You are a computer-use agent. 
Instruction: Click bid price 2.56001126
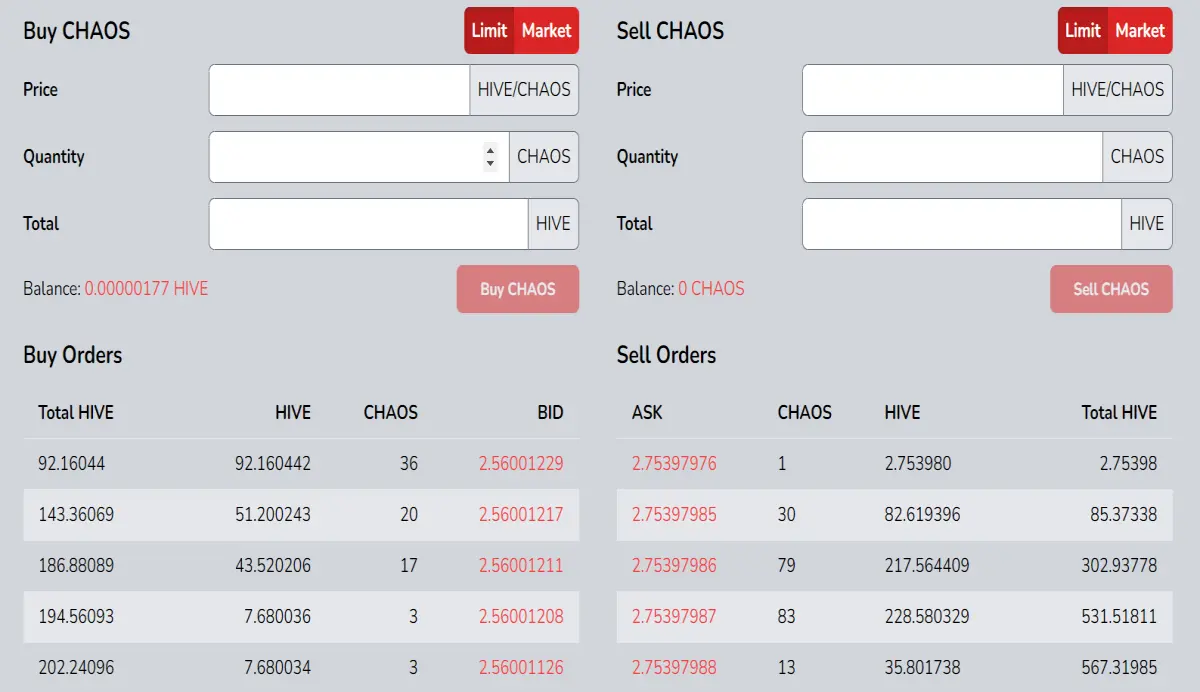point(521,668)
